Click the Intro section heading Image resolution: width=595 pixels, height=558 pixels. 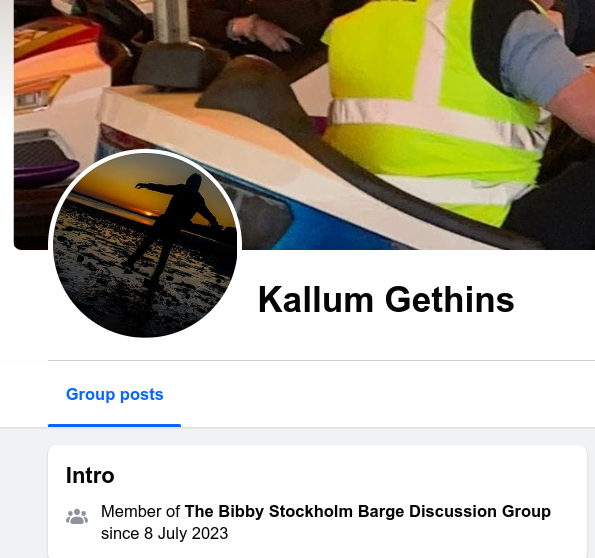coord(90,475)
